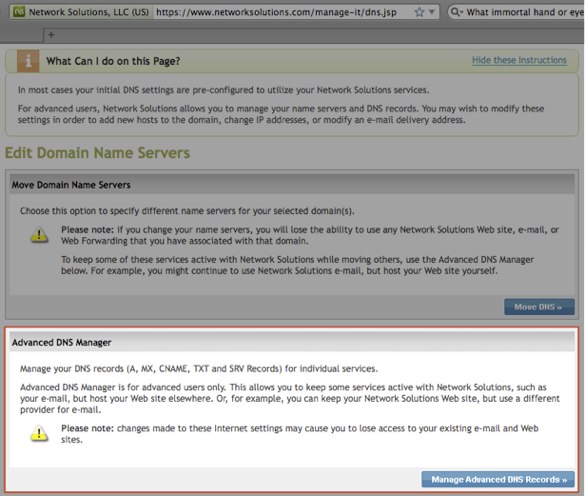The height and width of the screenshot is (496, 585).
Task: Click warning icon in Advanced DNS Manager
Action: pos(39,434)
